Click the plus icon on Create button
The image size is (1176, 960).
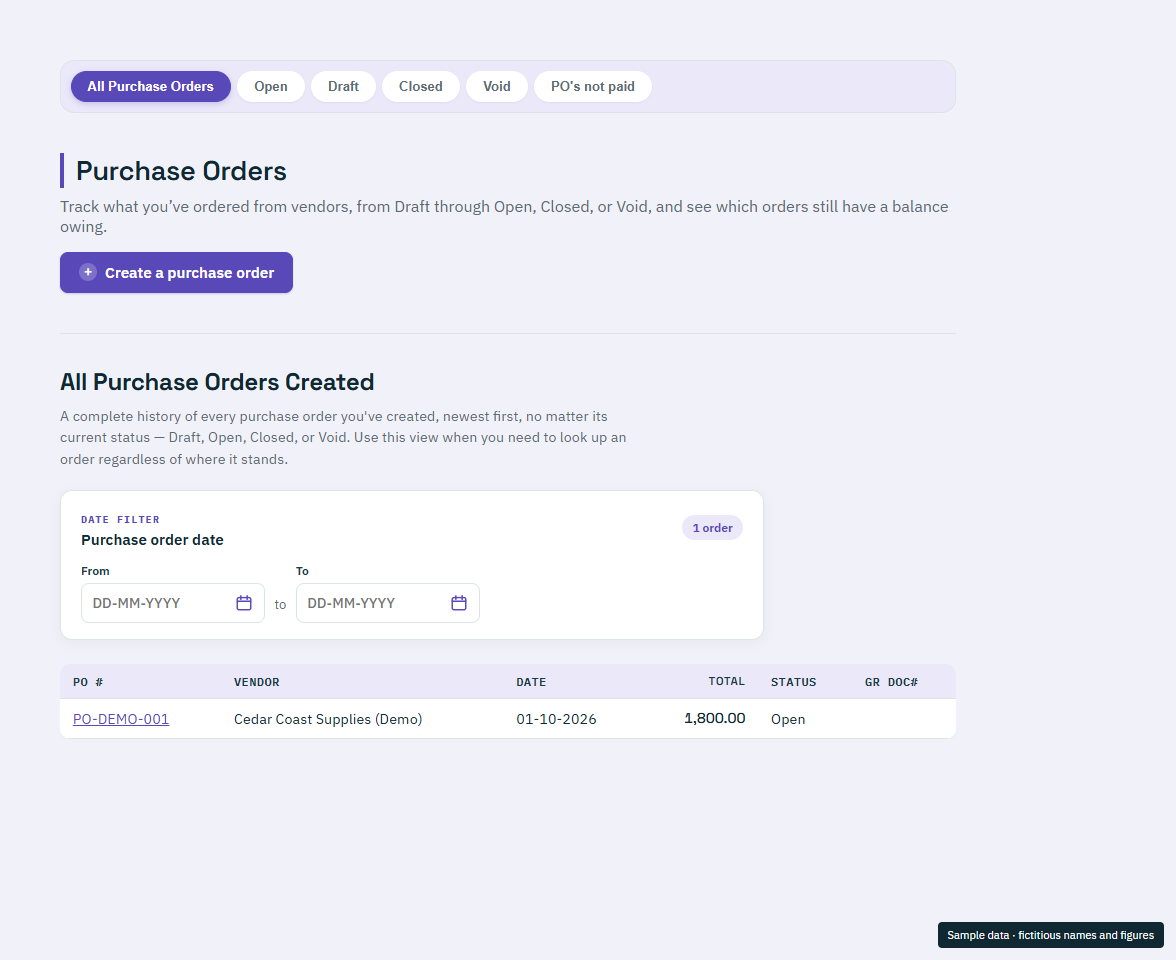[x=88, y=272]
